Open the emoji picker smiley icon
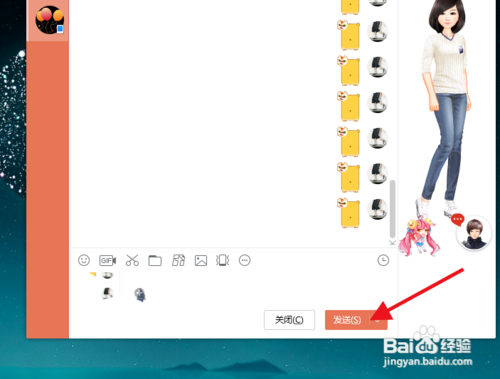Viewport: 500px width, 379px height. 84,260
